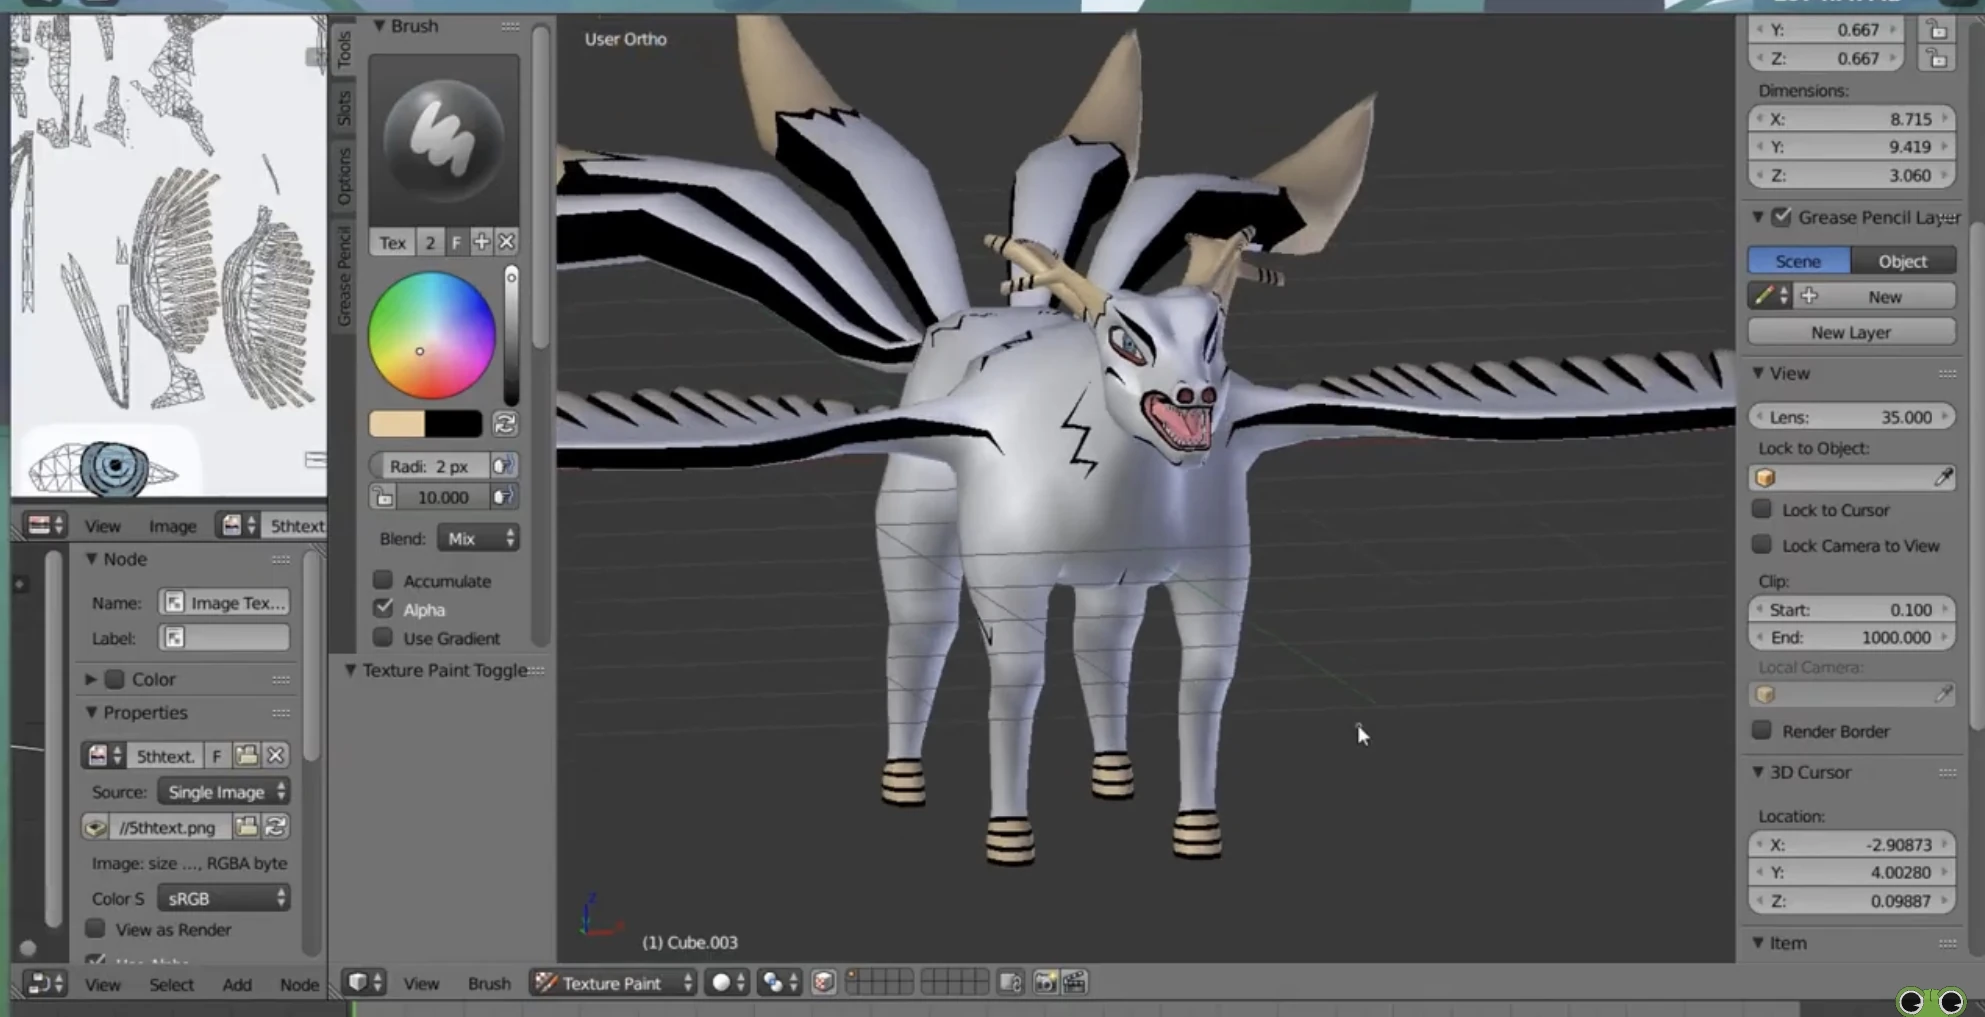Click the eyedropper beside Lock to Object
1985x1017 pixels.
click(x=1944, y=477)
